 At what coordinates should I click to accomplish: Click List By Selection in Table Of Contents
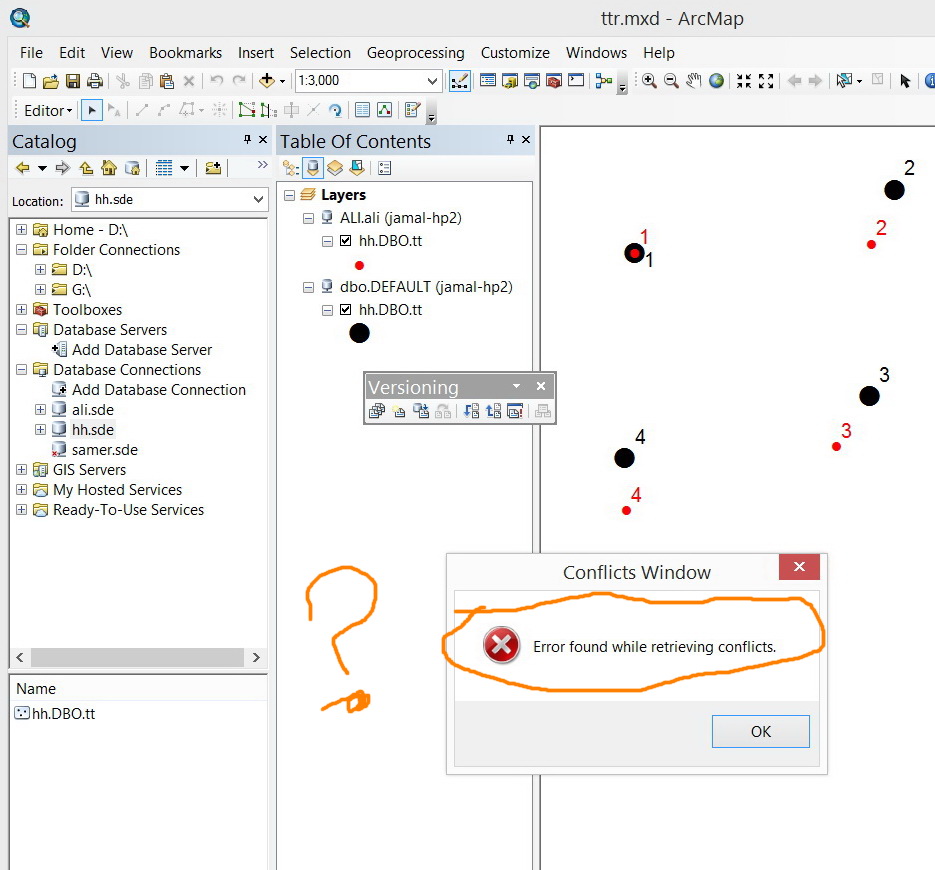[x=357, y=168]
